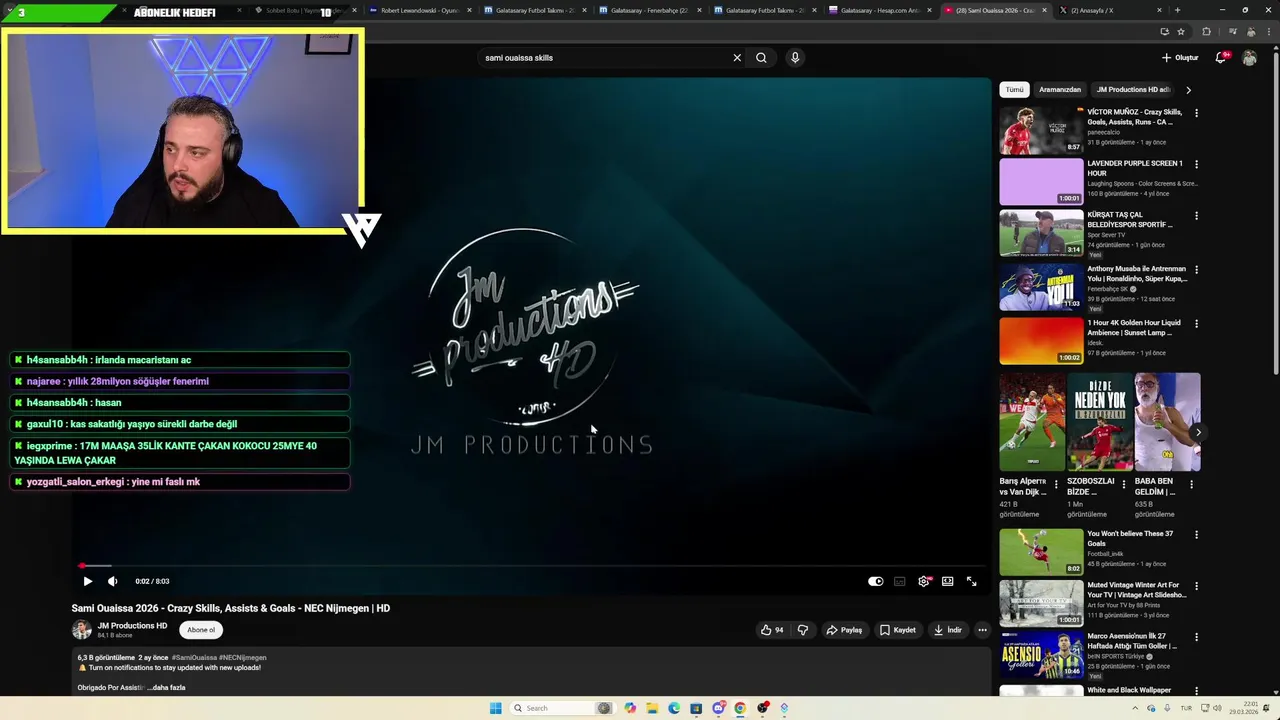The width and height of the screenshot is (1280, 720).
Task: Click the Windows taskbar search box
Action: click(561, 708)
